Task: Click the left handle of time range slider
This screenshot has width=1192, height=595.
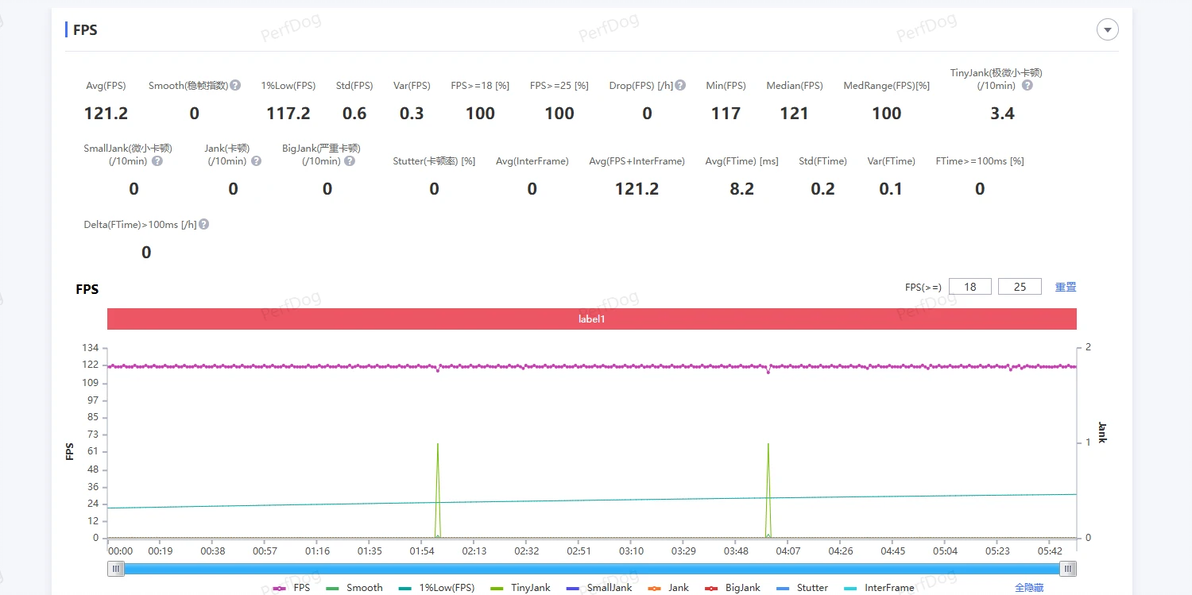Action: click(x=116, y=568)
